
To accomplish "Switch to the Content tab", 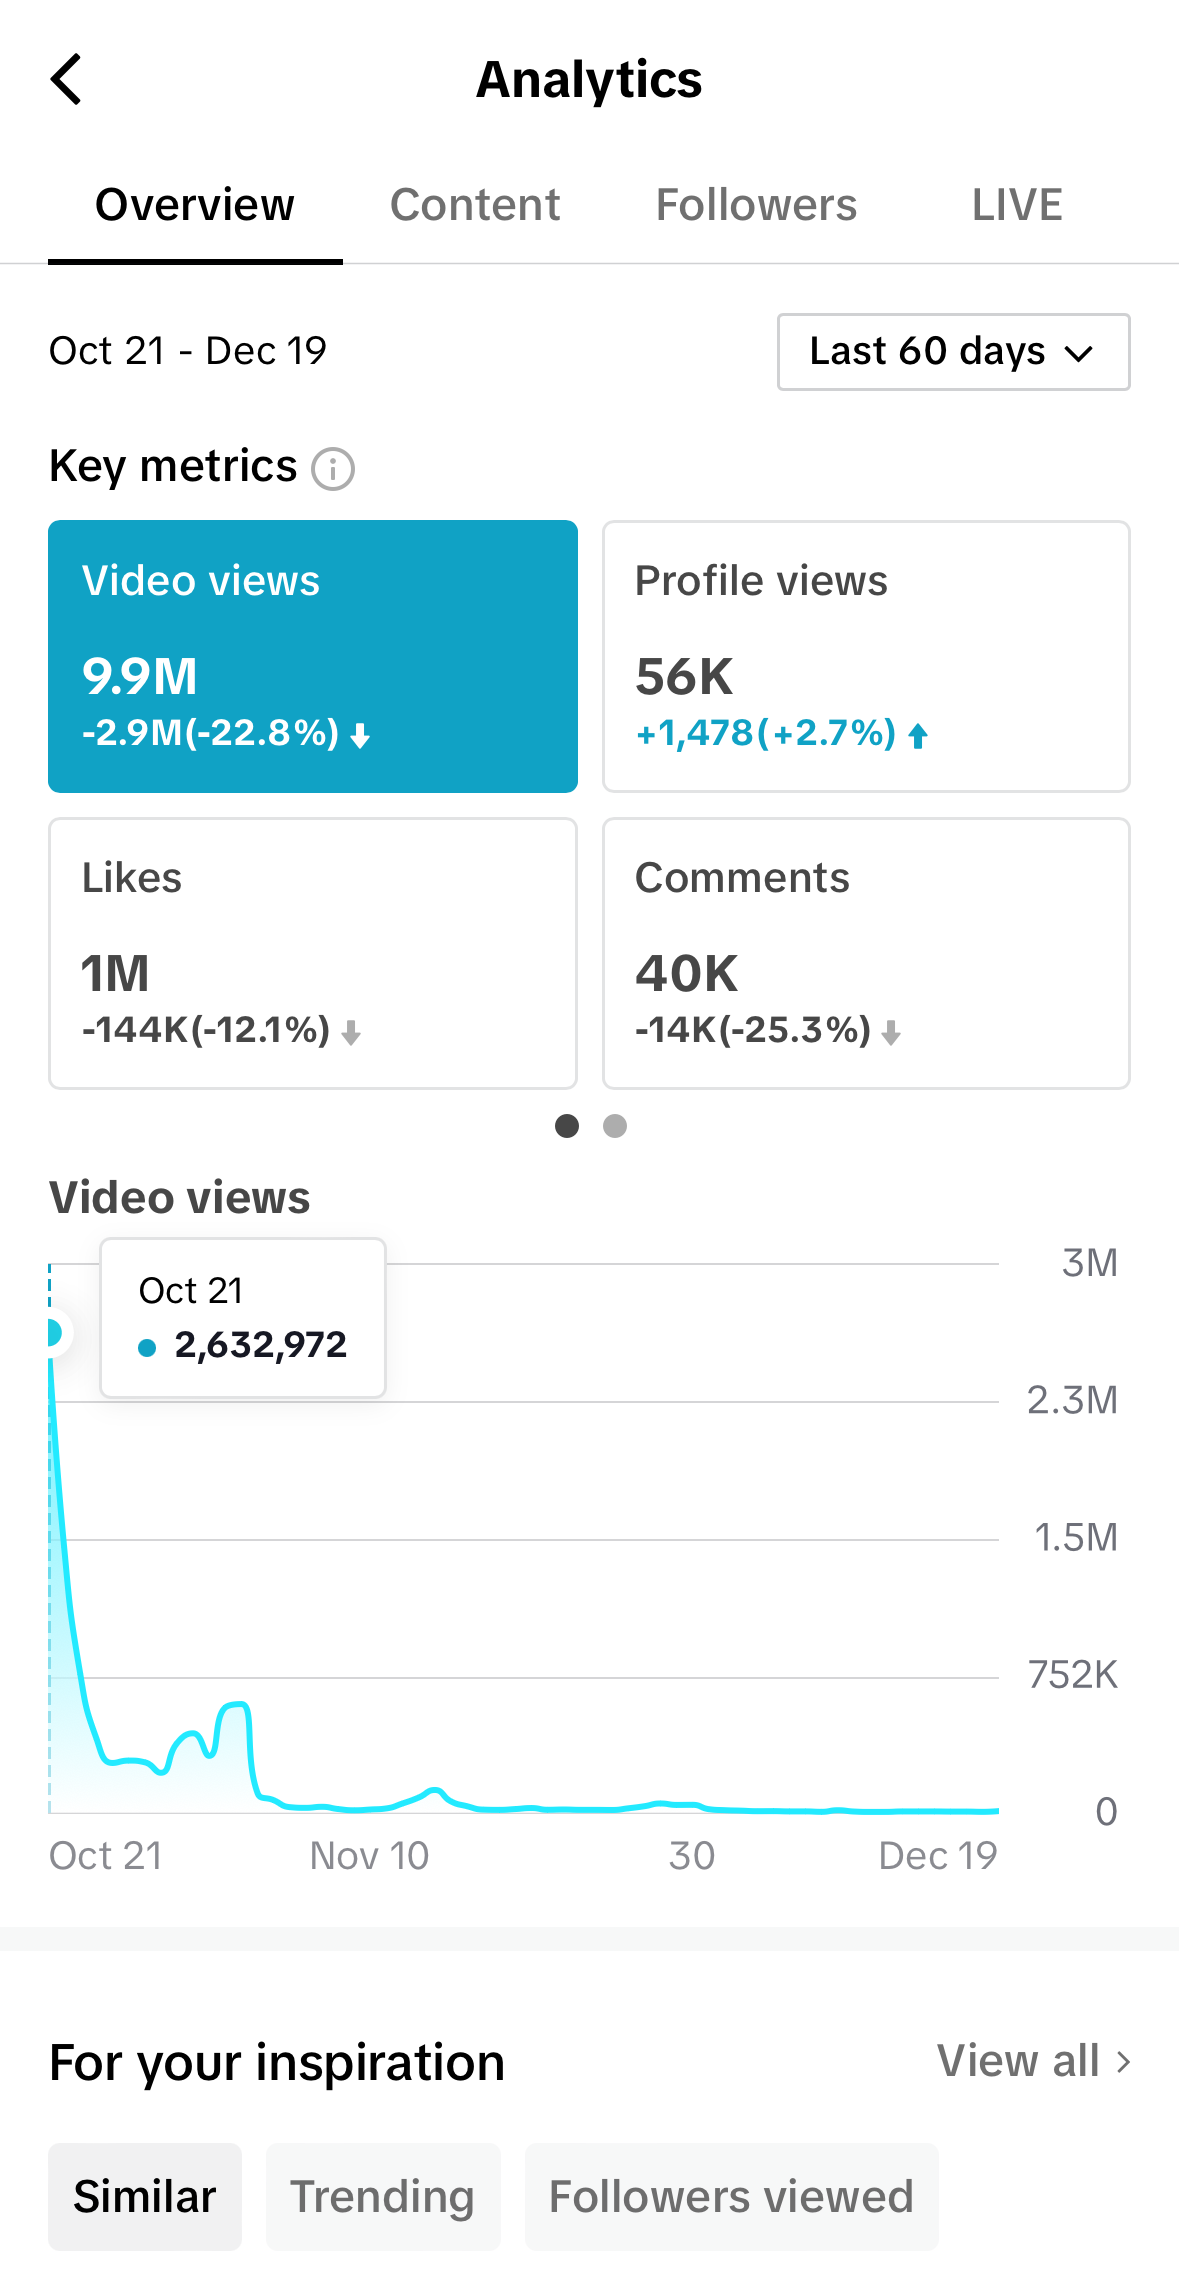I will pyautogui.click(x=475, y=206).
